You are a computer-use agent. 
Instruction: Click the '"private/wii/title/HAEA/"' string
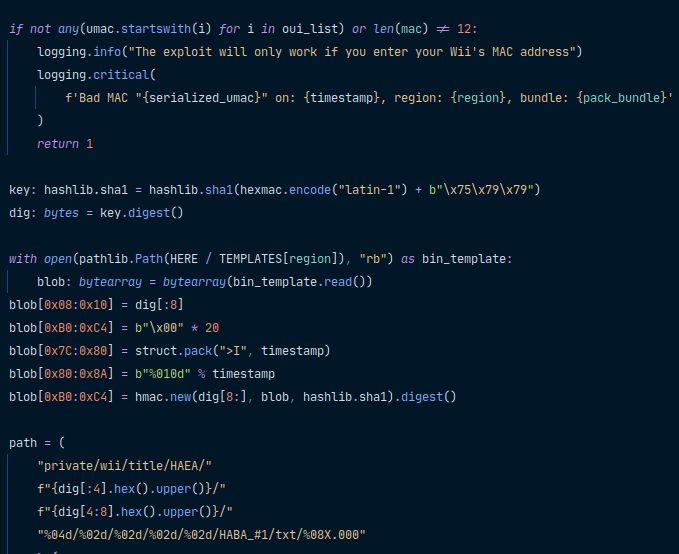(124, 466)
